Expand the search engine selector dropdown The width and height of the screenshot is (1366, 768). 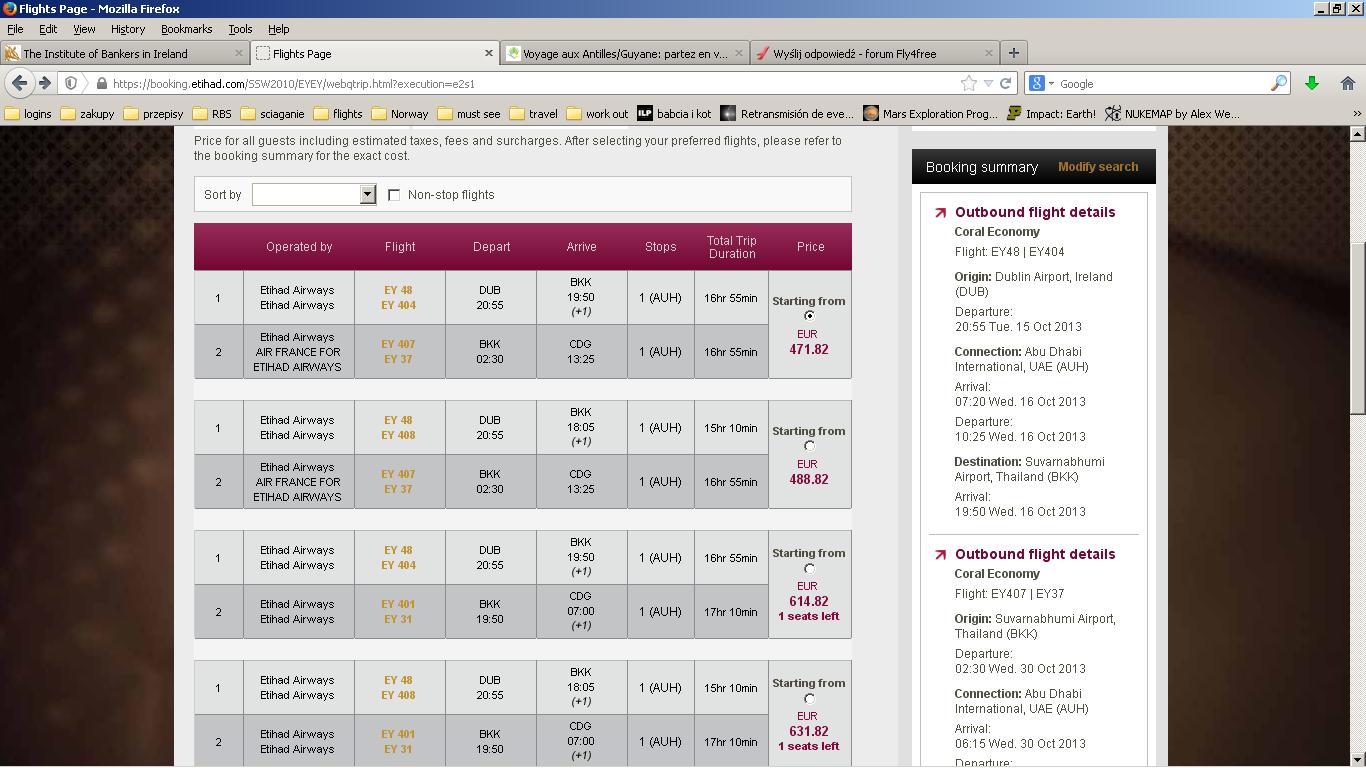pyautogui.click(x=1041, y=83)
